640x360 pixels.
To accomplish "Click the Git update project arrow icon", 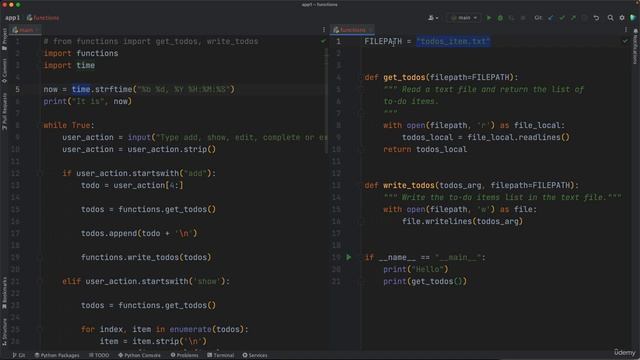I will [x=551, y=18].
